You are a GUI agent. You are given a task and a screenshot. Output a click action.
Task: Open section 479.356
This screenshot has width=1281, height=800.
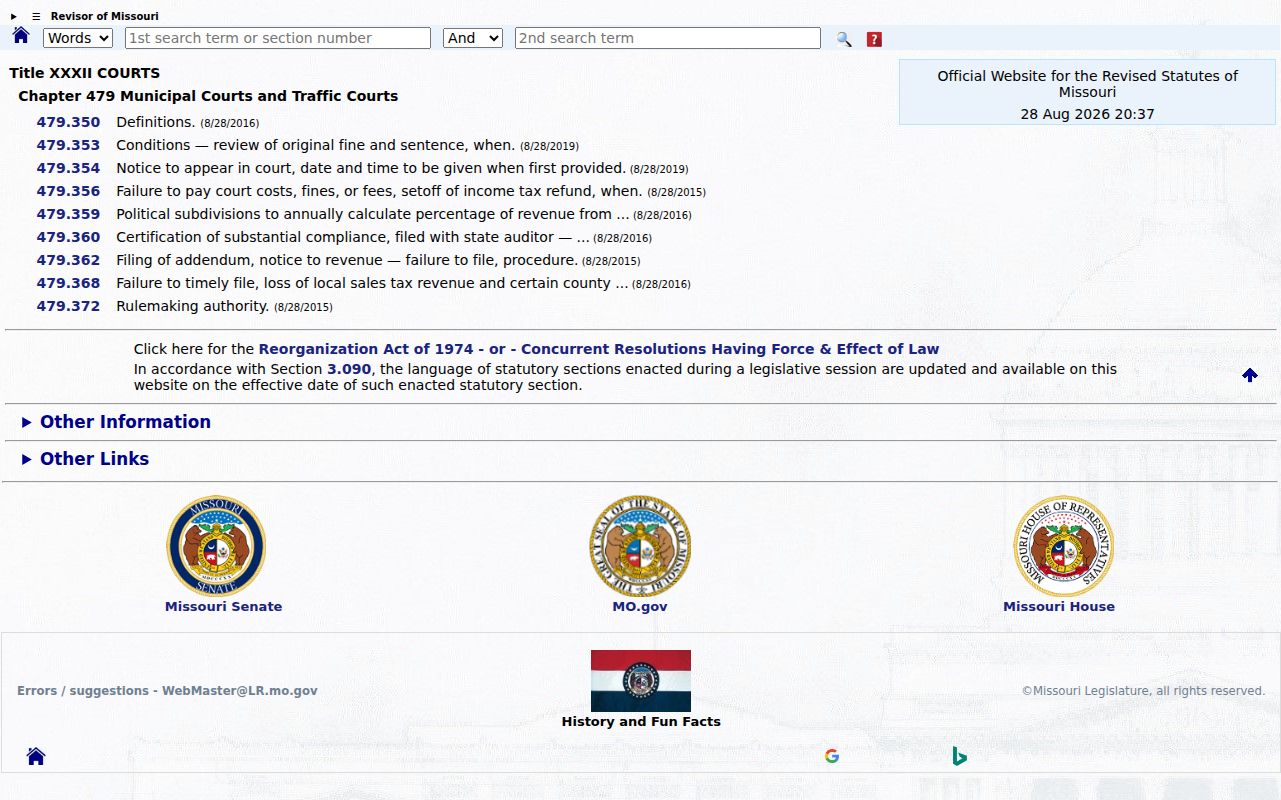(68, 191)
